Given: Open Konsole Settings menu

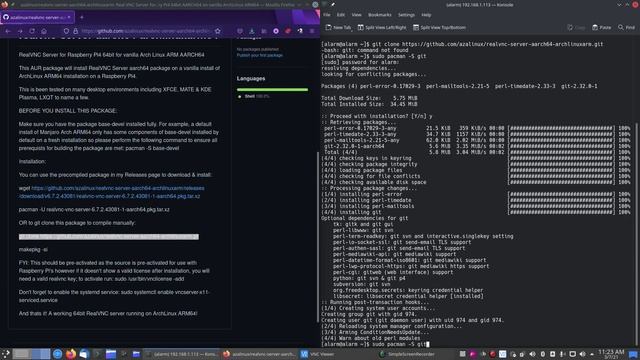Looking at the screenshot, I should point(406,15).
